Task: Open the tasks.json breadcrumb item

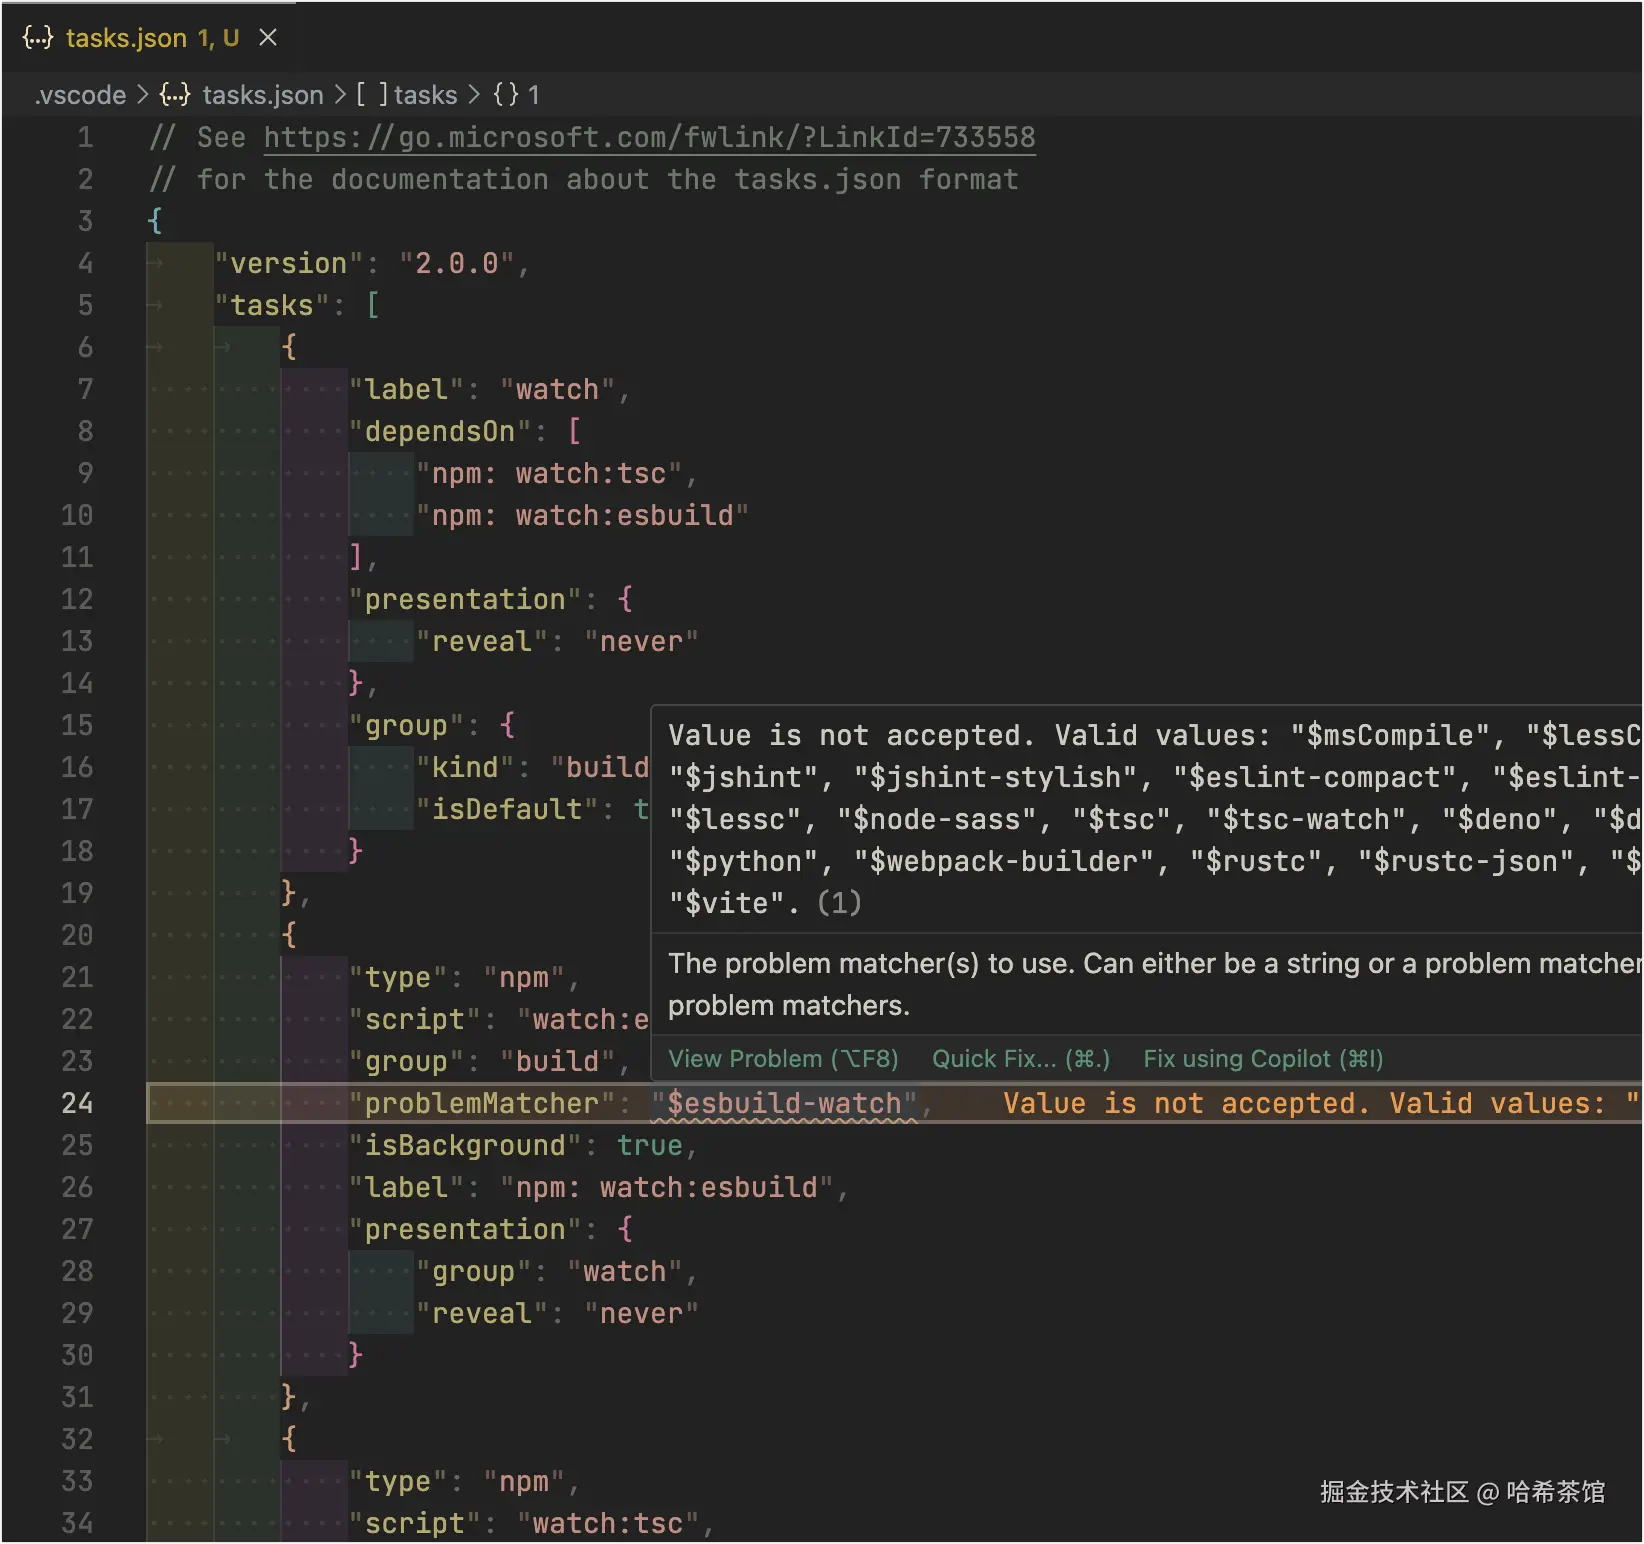Action: pyautogui.click(x=263, y=95)
